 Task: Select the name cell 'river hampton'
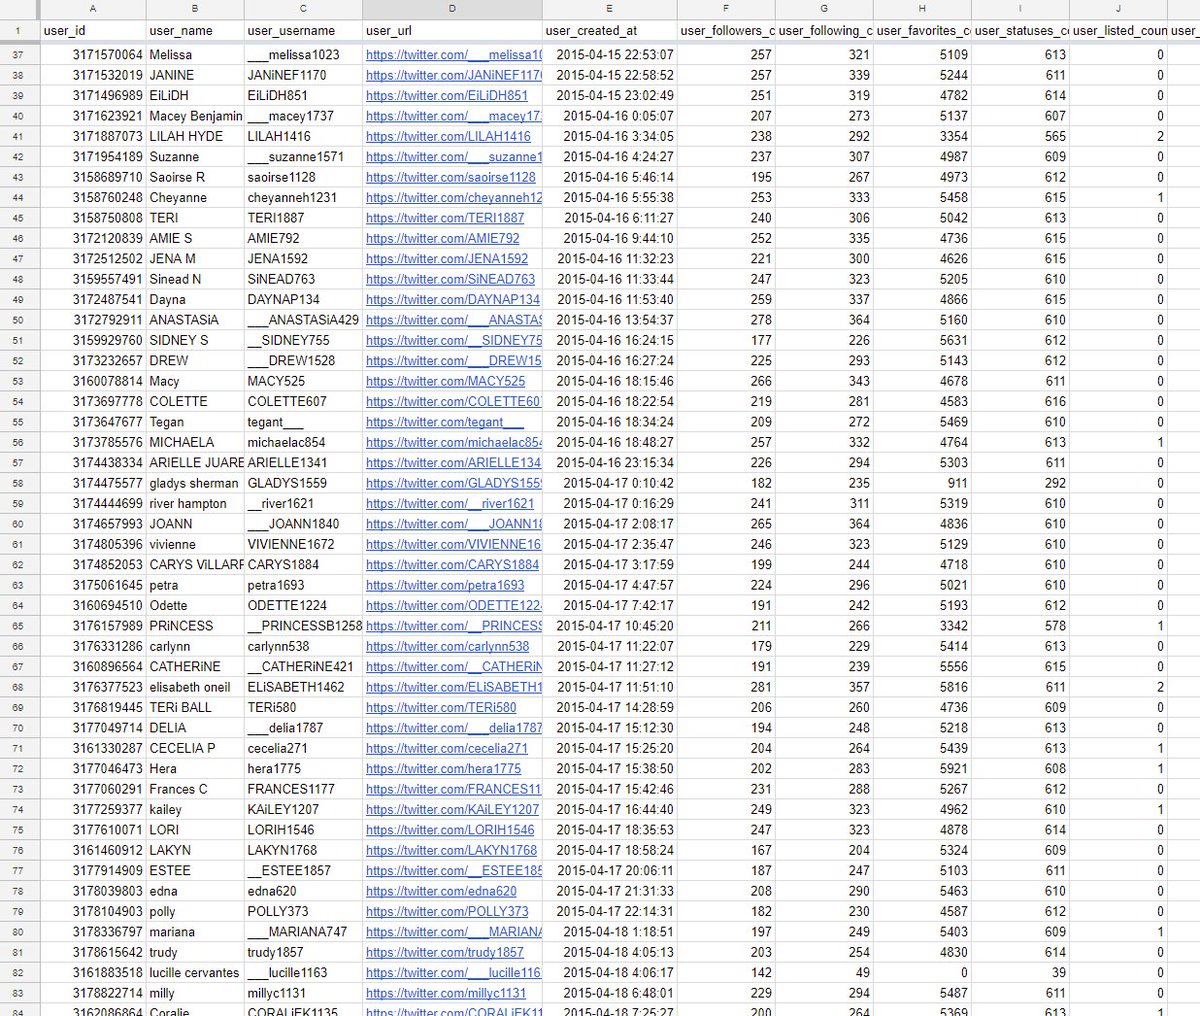pyautogui.click(x=195, y=503)
